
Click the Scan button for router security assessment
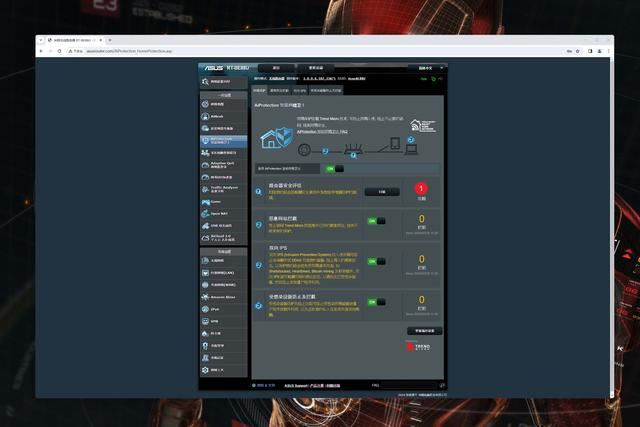click(381, 191)
